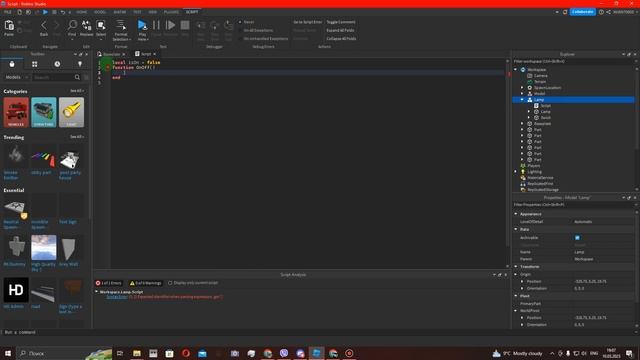Expand the Switch part under Lamp
The image size is (640, 360).
click(x=529, y=118)
